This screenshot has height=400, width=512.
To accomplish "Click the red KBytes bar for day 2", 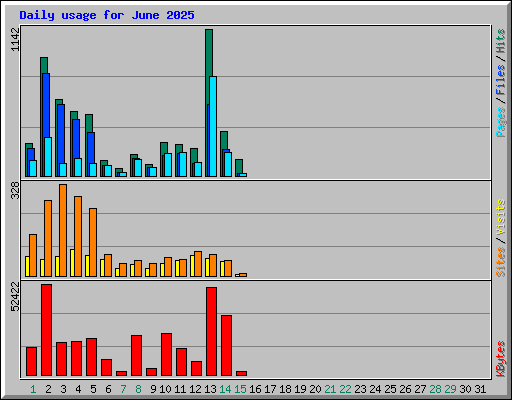I will pyautogui.click(x=46, y=330).
